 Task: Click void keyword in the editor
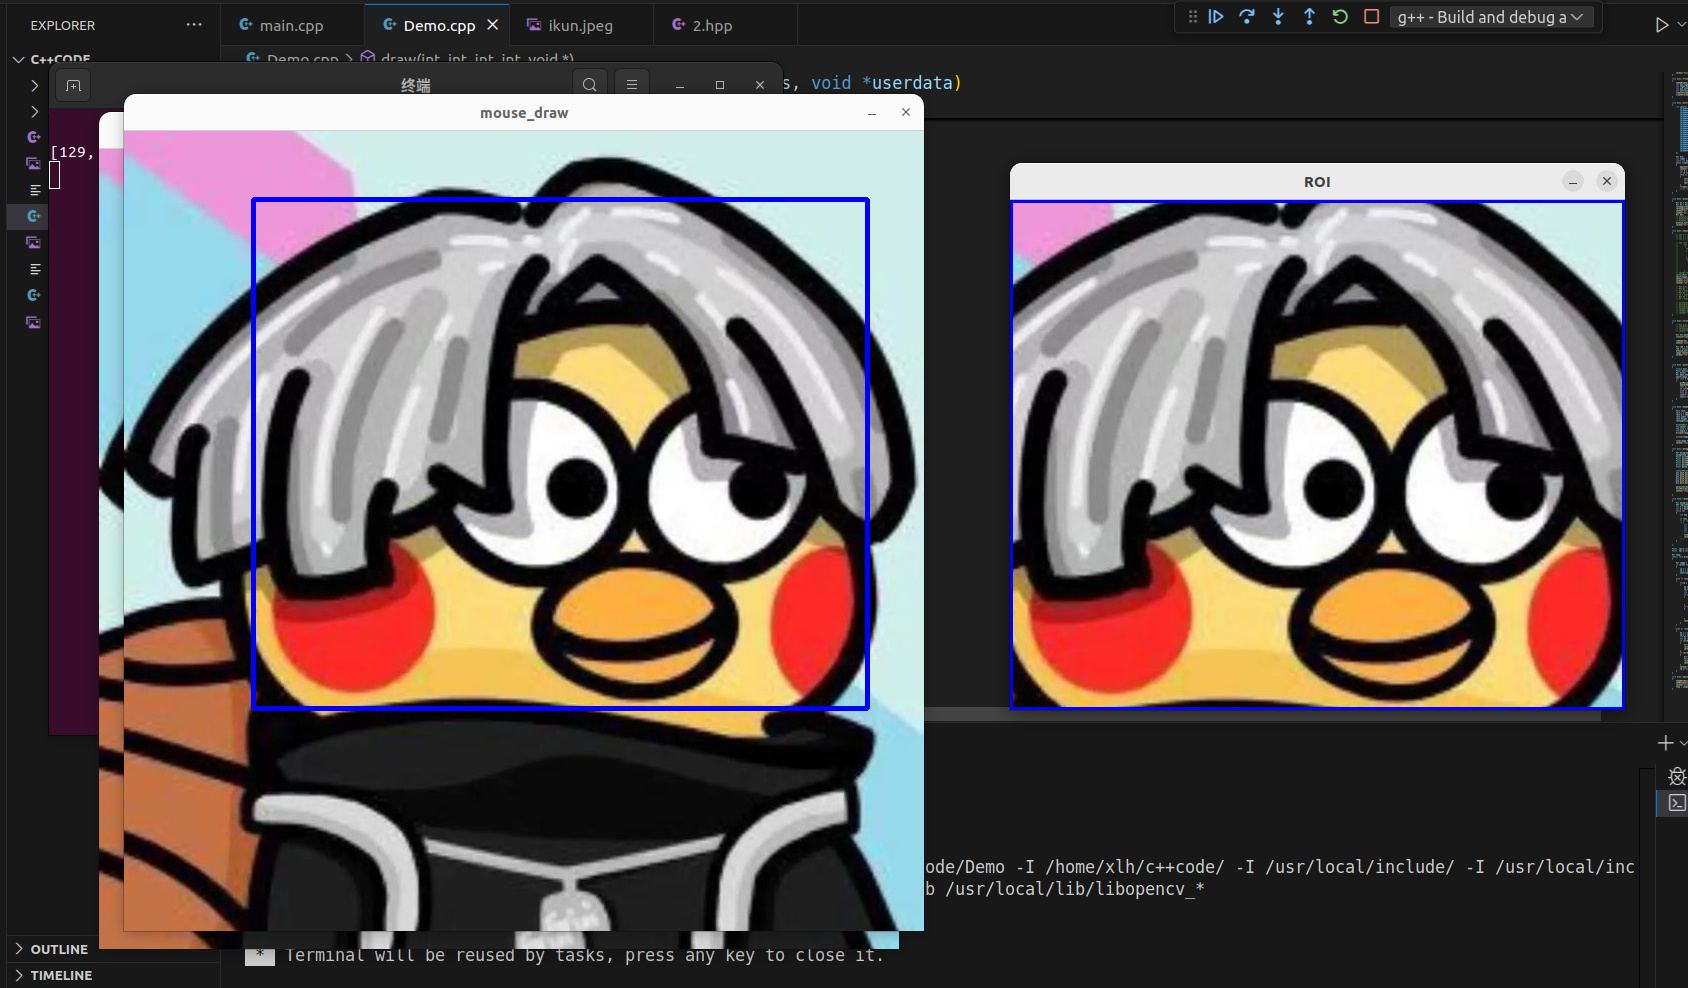click(x=831, y=83)
